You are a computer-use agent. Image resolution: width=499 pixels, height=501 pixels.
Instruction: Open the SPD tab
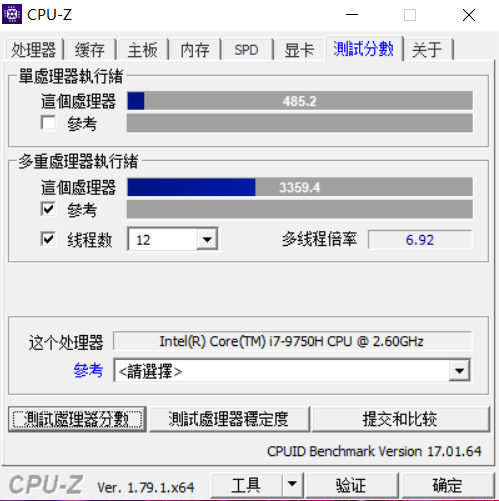click(246, 50)
